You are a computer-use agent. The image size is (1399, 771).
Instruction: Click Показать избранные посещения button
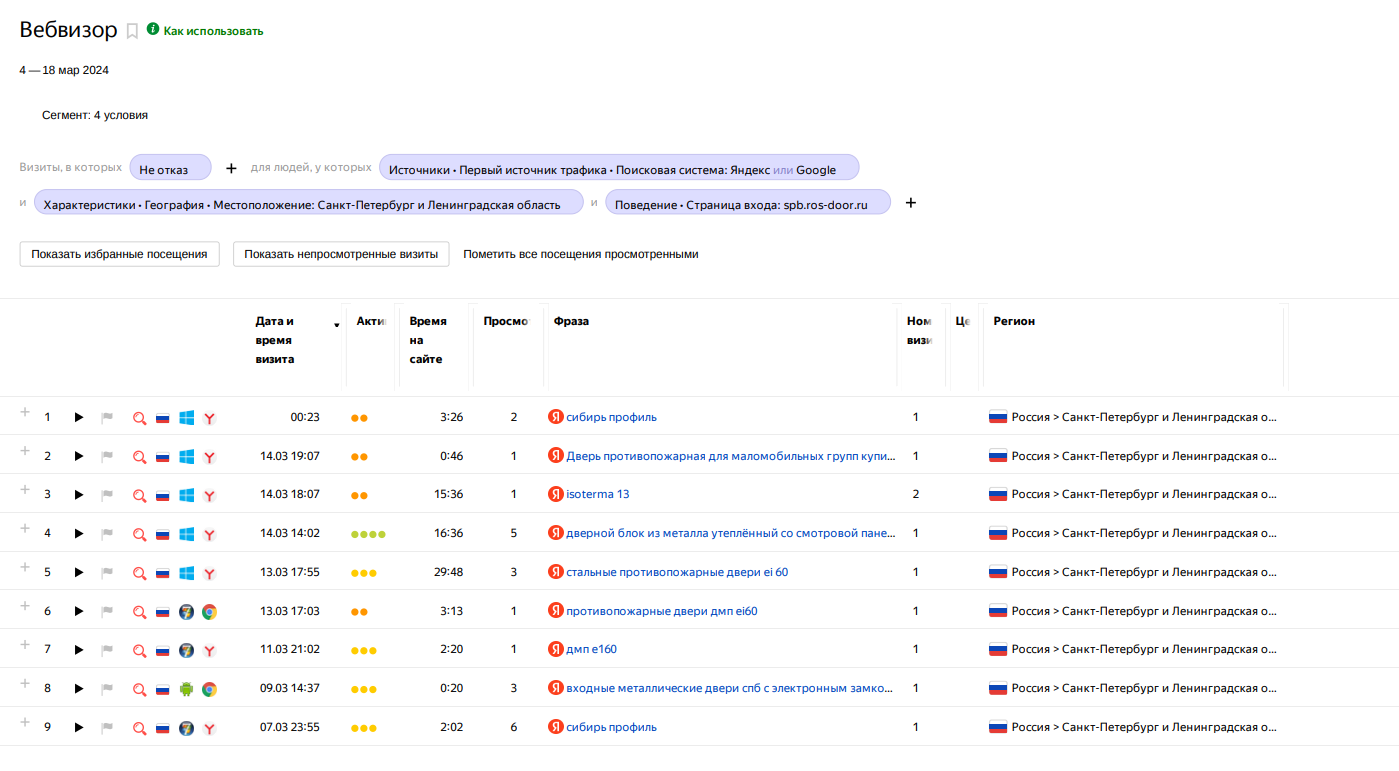click(x=119, y=254)
